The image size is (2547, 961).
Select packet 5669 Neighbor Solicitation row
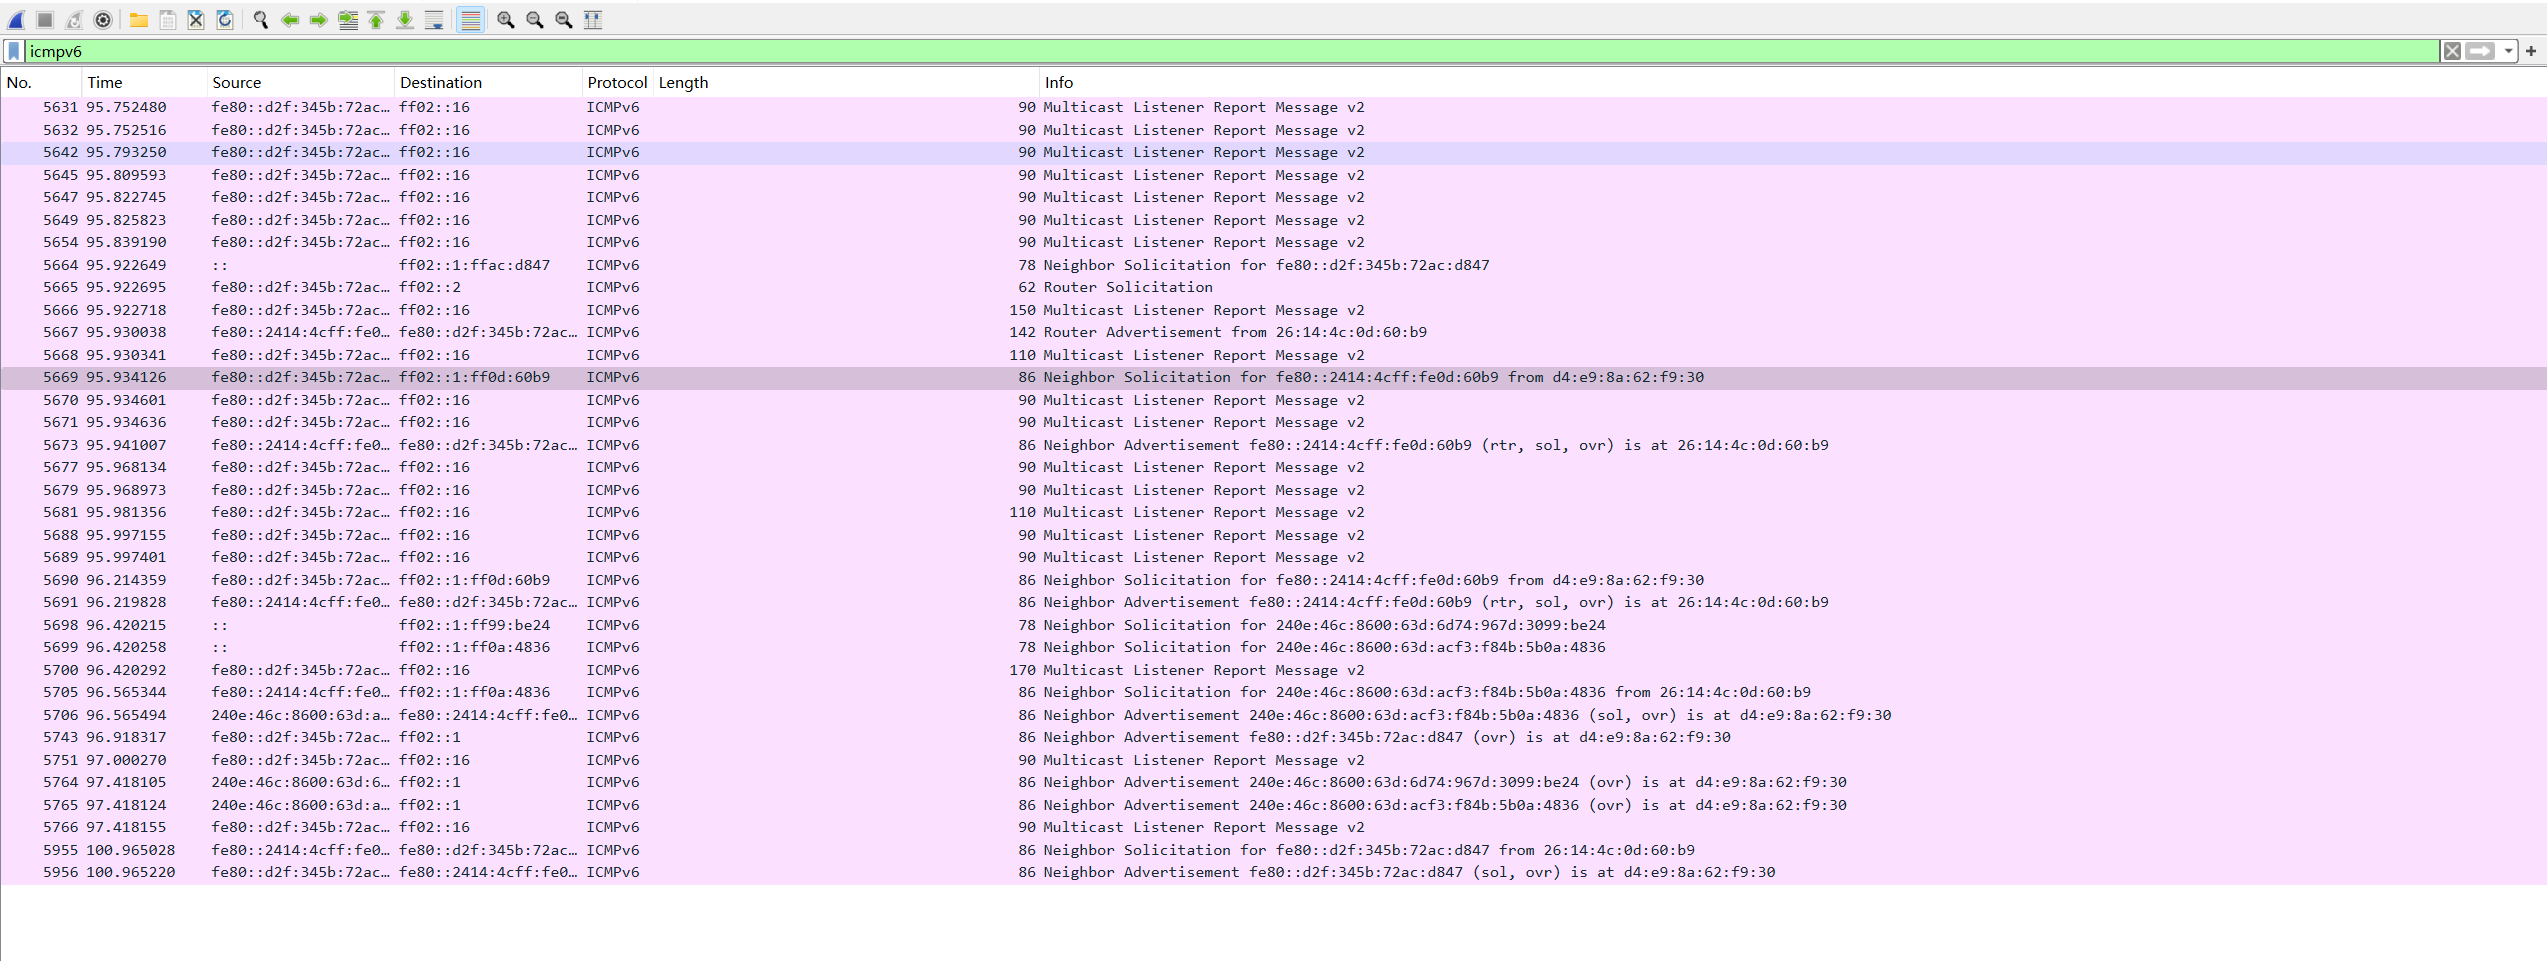pos(1273,377)
